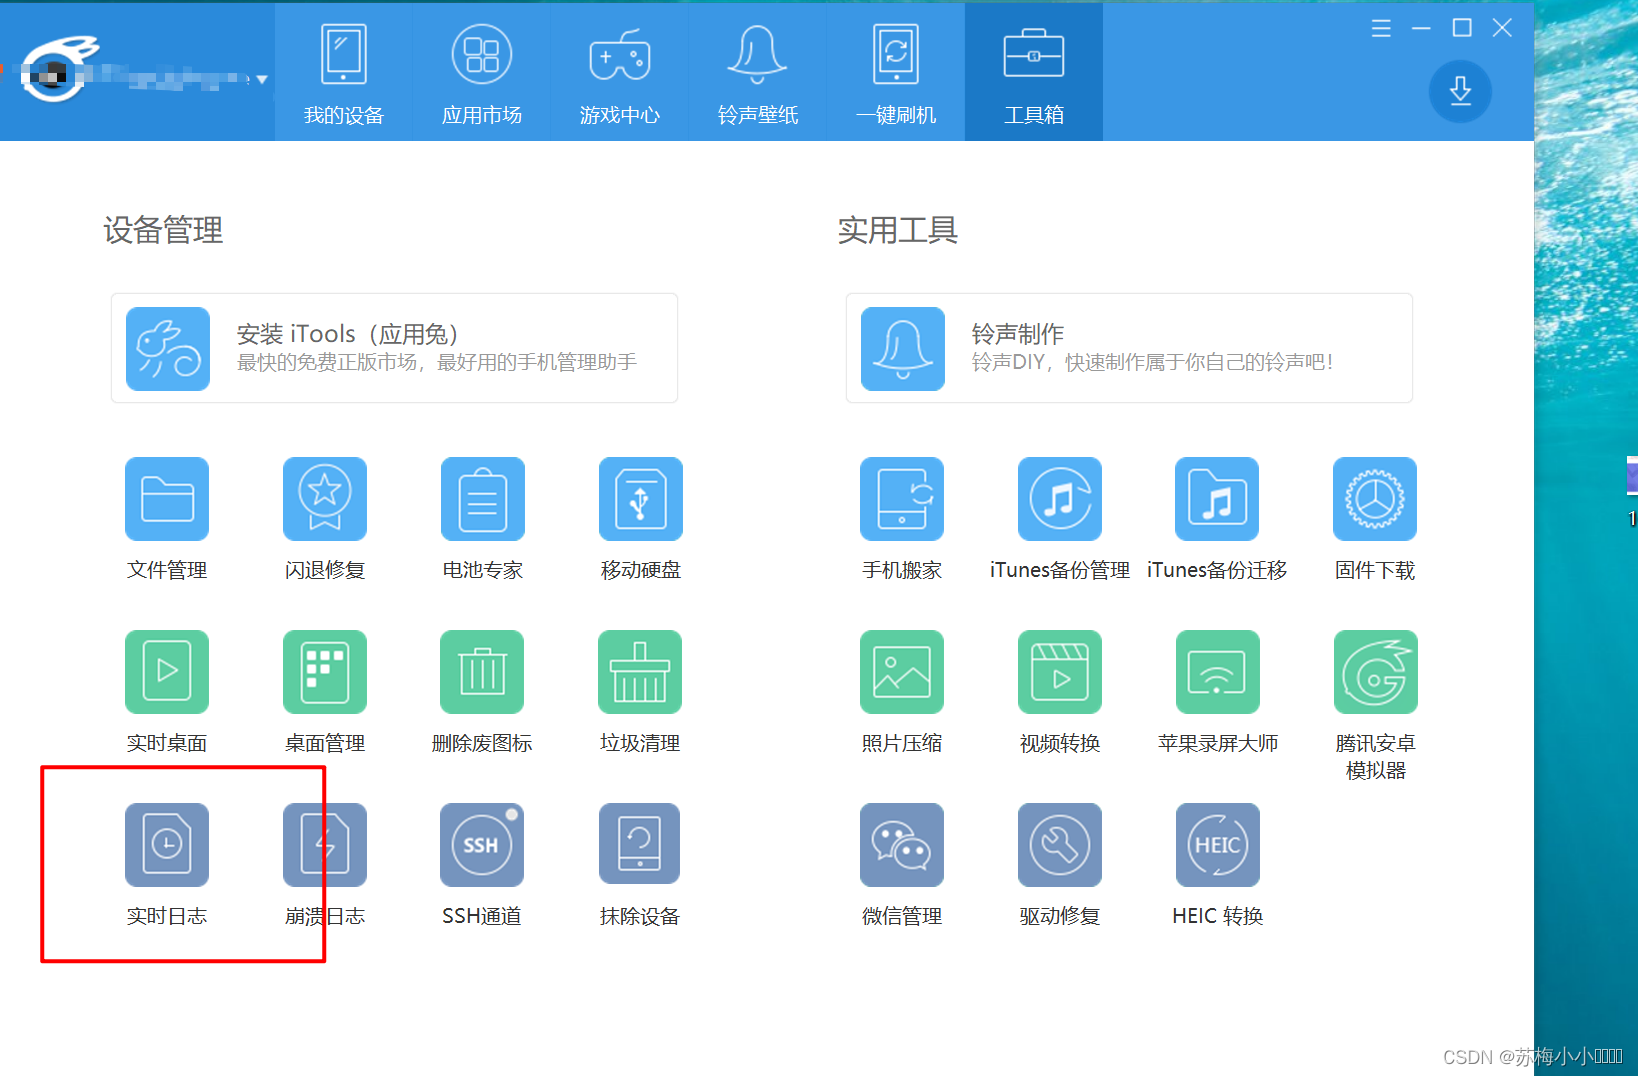The height and width of the screenshot is (1076, 1638).
Task: Open the 微信管理 WeChat manager
Action: point(902,845)
